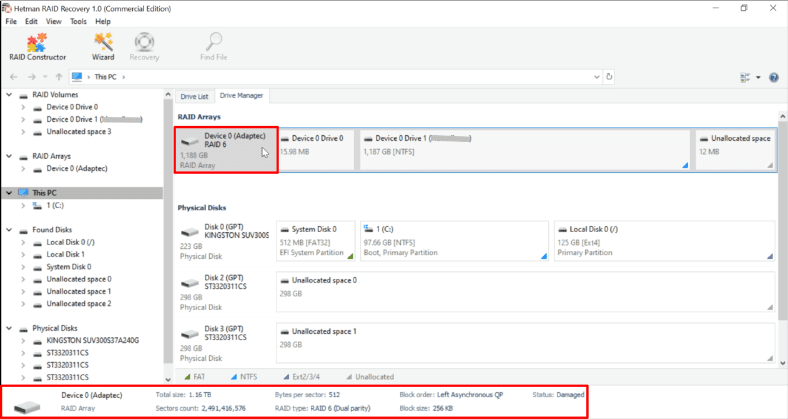Click the address bar input field
The height and width of the screenshot is (419, 788).
[x=336, y=77]
